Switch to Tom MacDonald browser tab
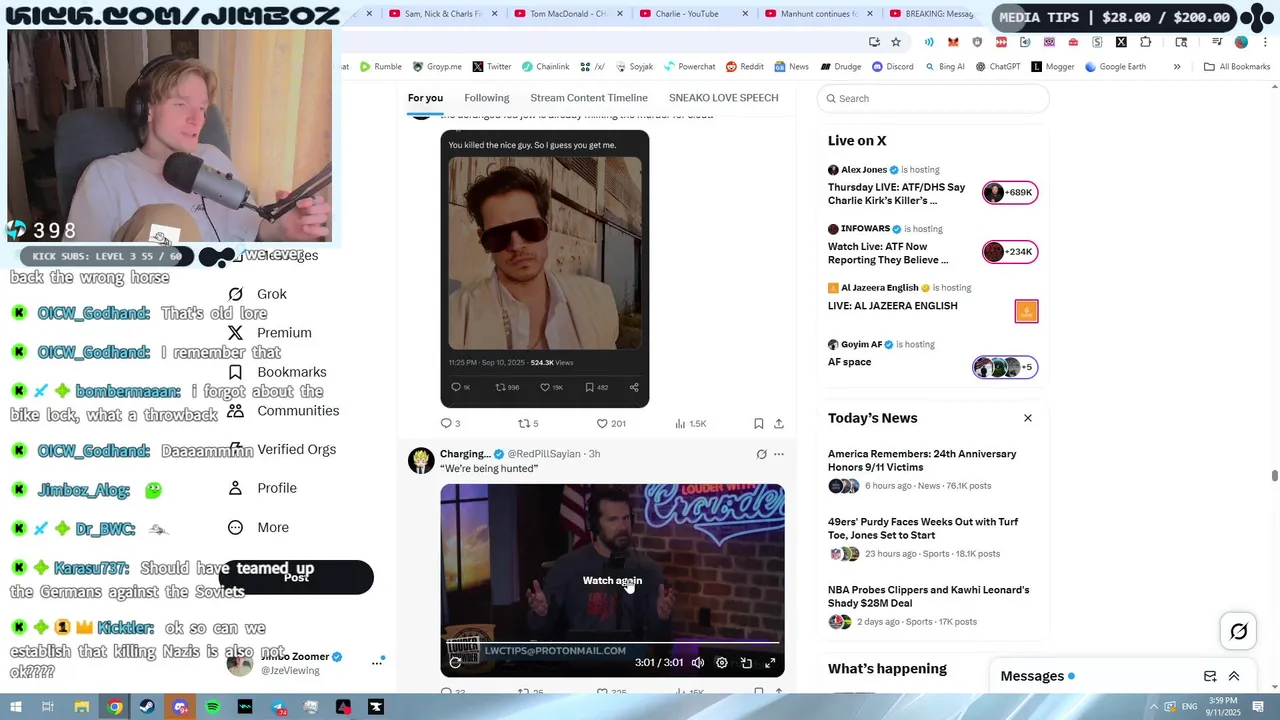This screenshot has height=720, width=1280. point(568,14)
